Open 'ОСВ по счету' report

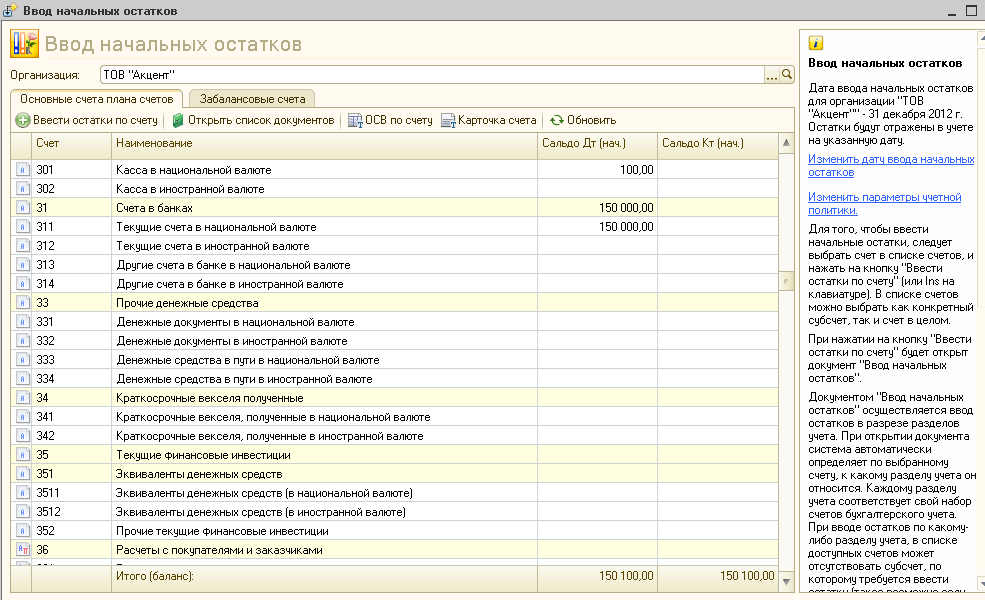click(x=390, y=120)
